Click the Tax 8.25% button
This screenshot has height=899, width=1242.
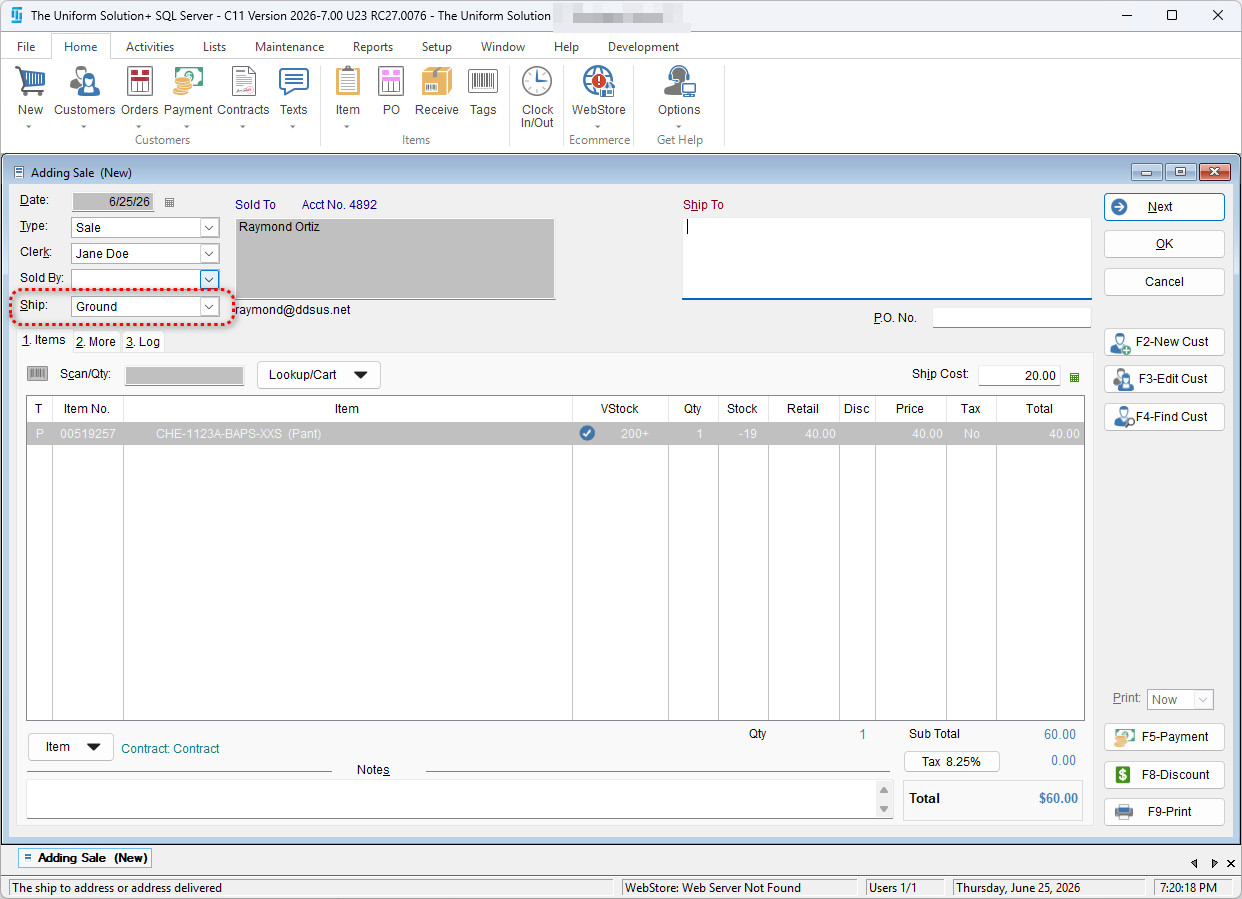click(x=951, y=762)
